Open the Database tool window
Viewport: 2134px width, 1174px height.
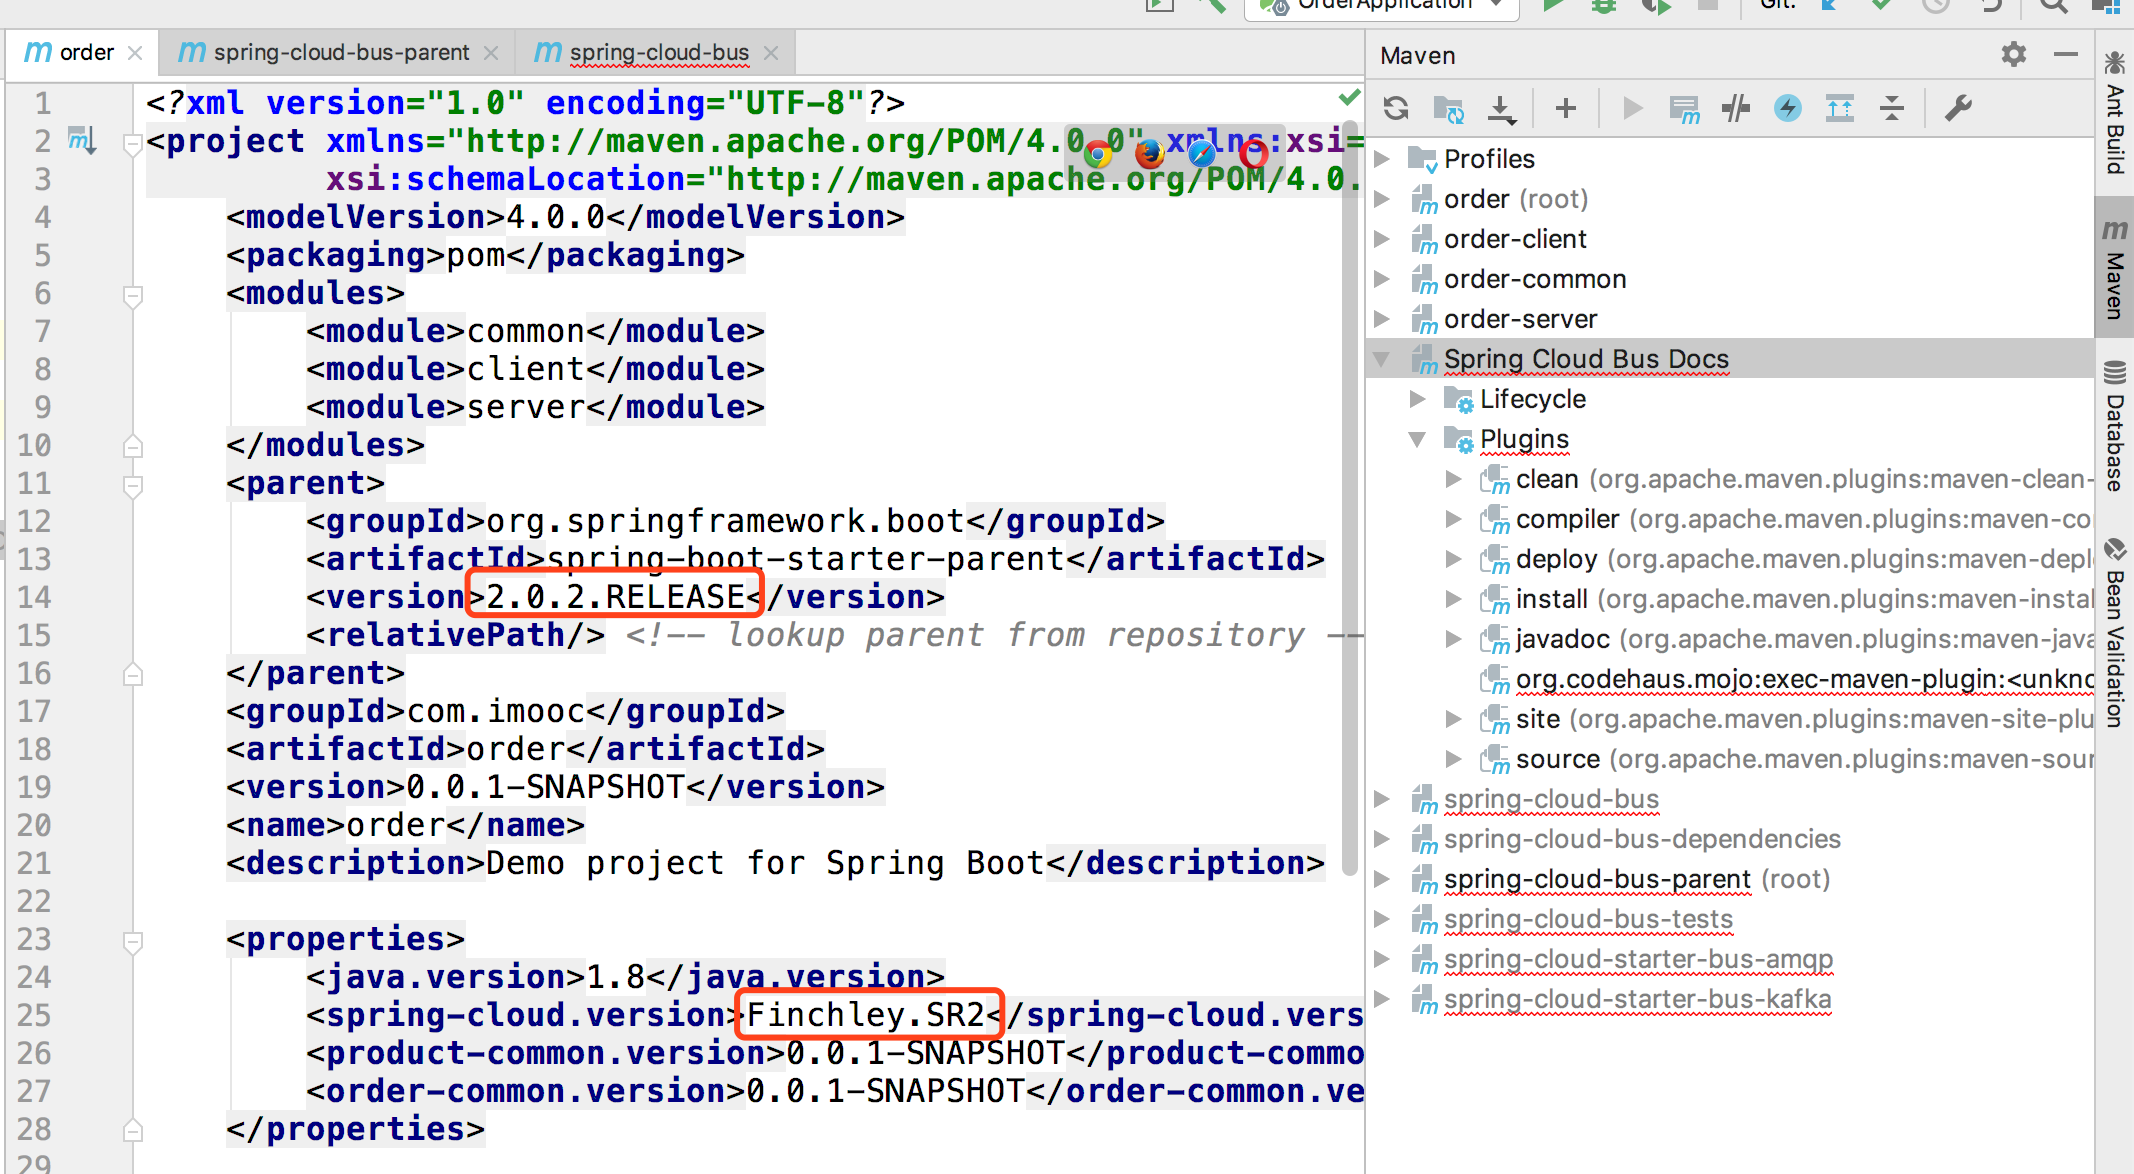pos(2115,428)
